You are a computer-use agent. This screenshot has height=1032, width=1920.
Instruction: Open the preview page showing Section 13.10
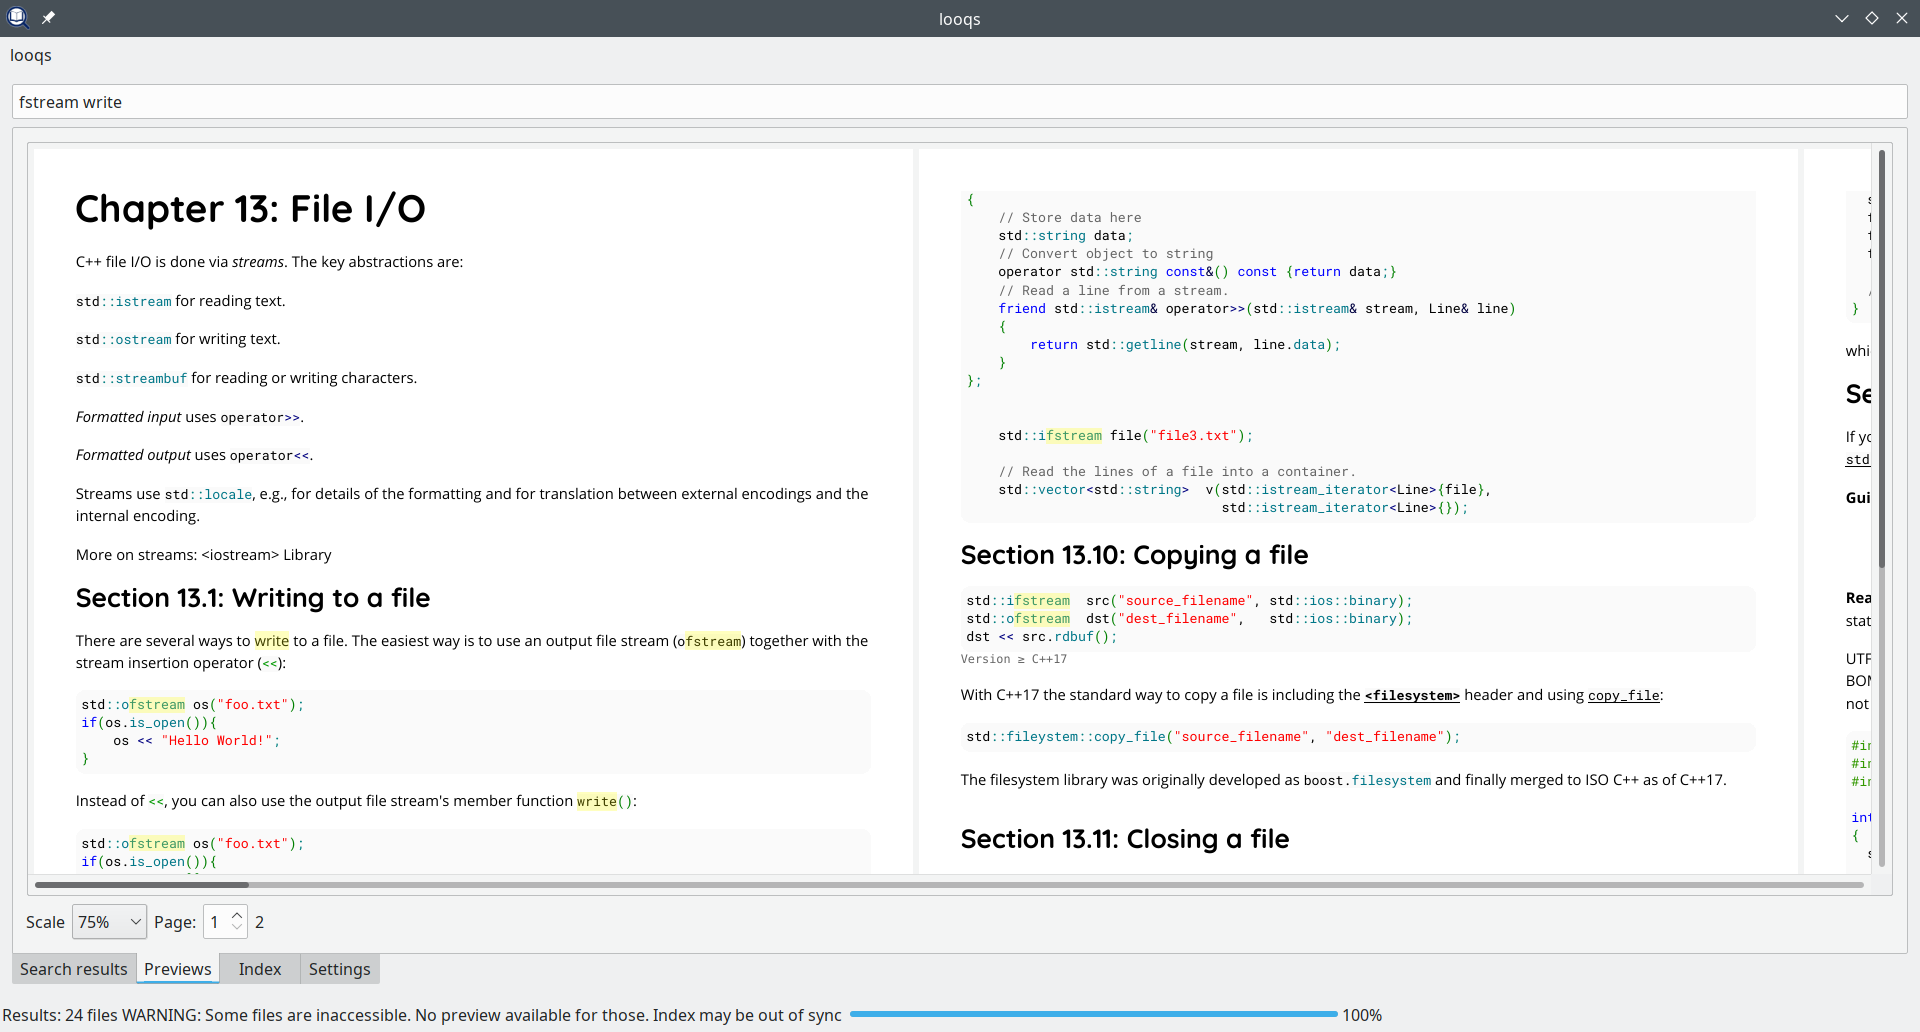coord(1358,511)
